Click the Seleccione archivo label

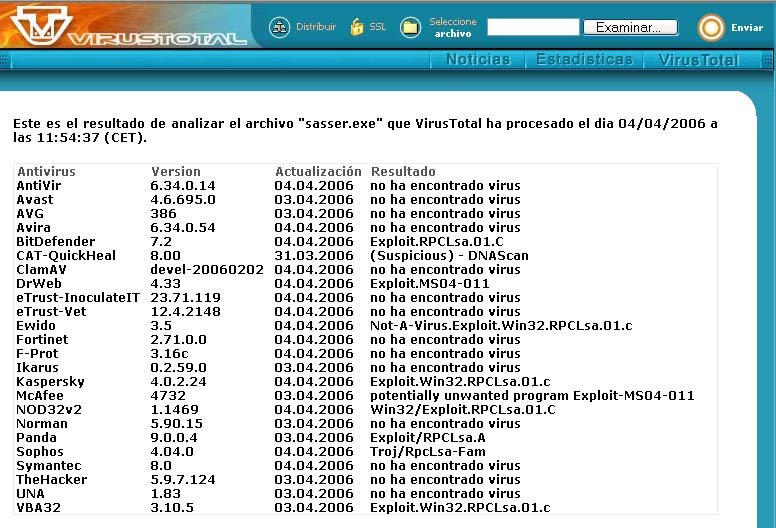tap(453, 27)
